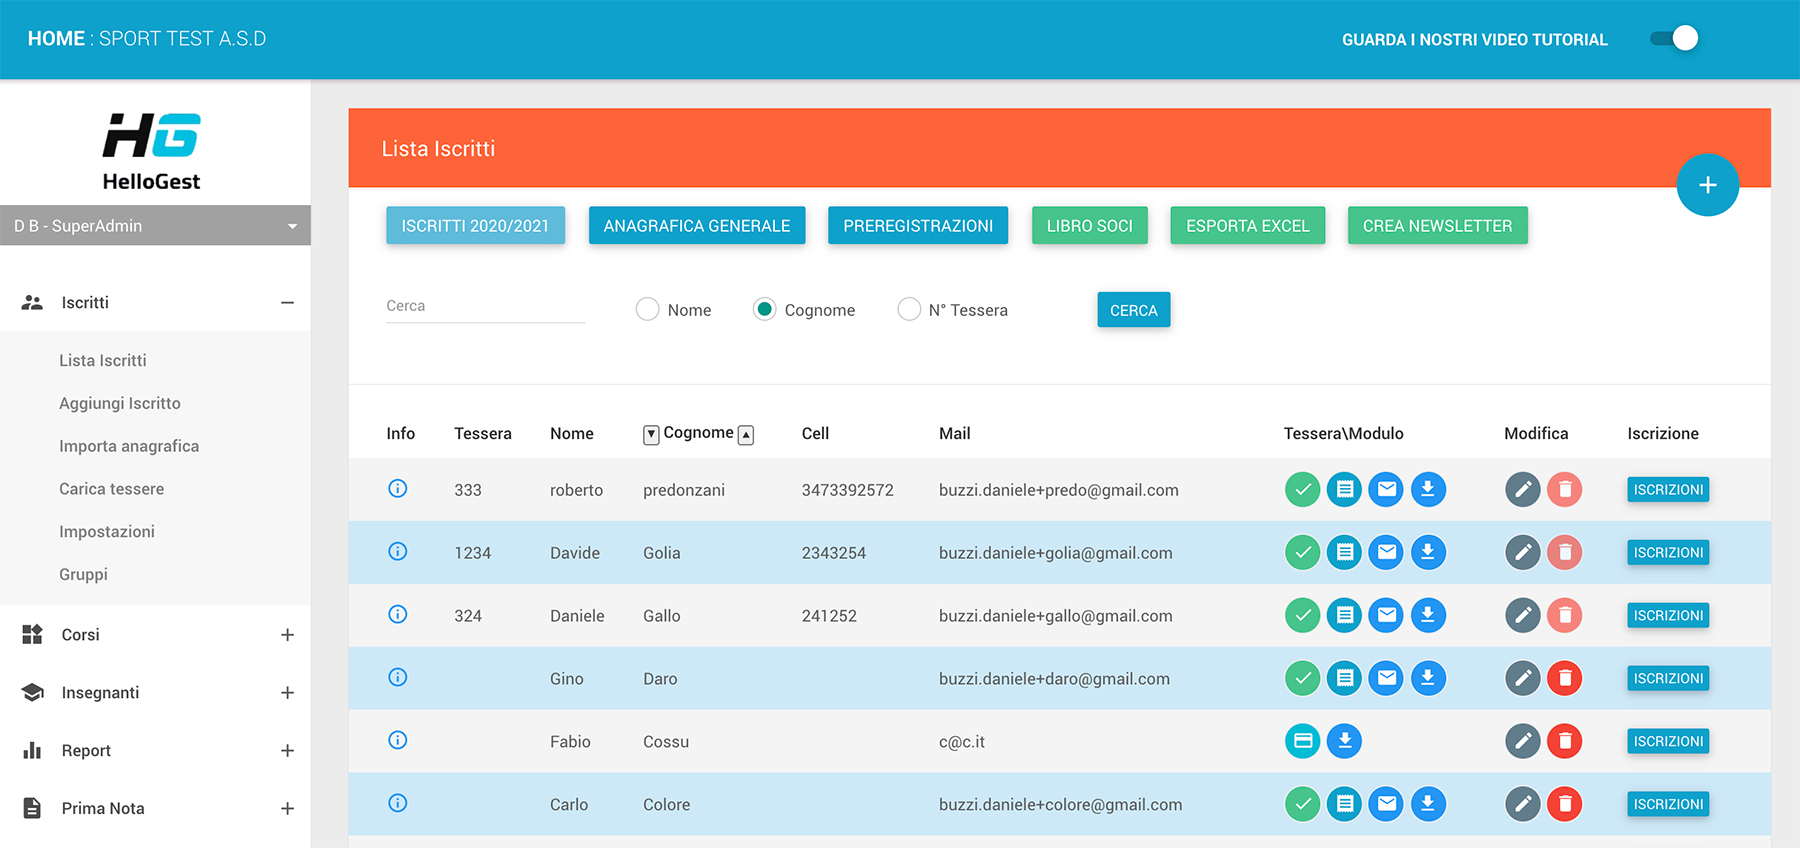Open info for Fabio Cossu
The width and height of the screenshot is (1800, 848).
click(x=398, y=740)
